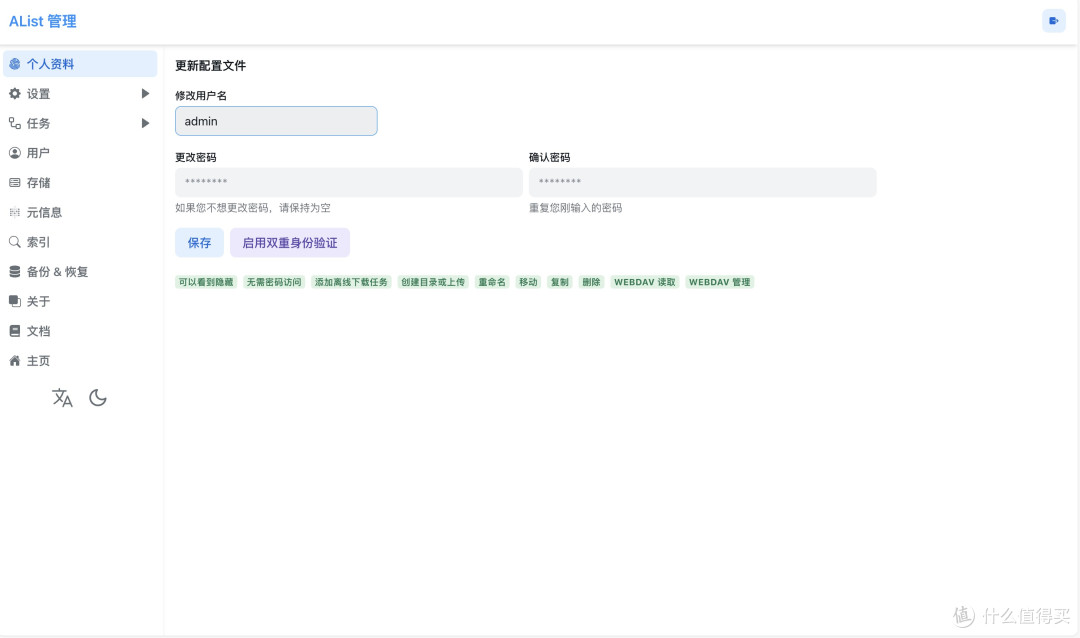The height and width of the screenshot is (638, 1080).
Task: Focus the 修改用户名 field containing admin
Action: [276, 121]
